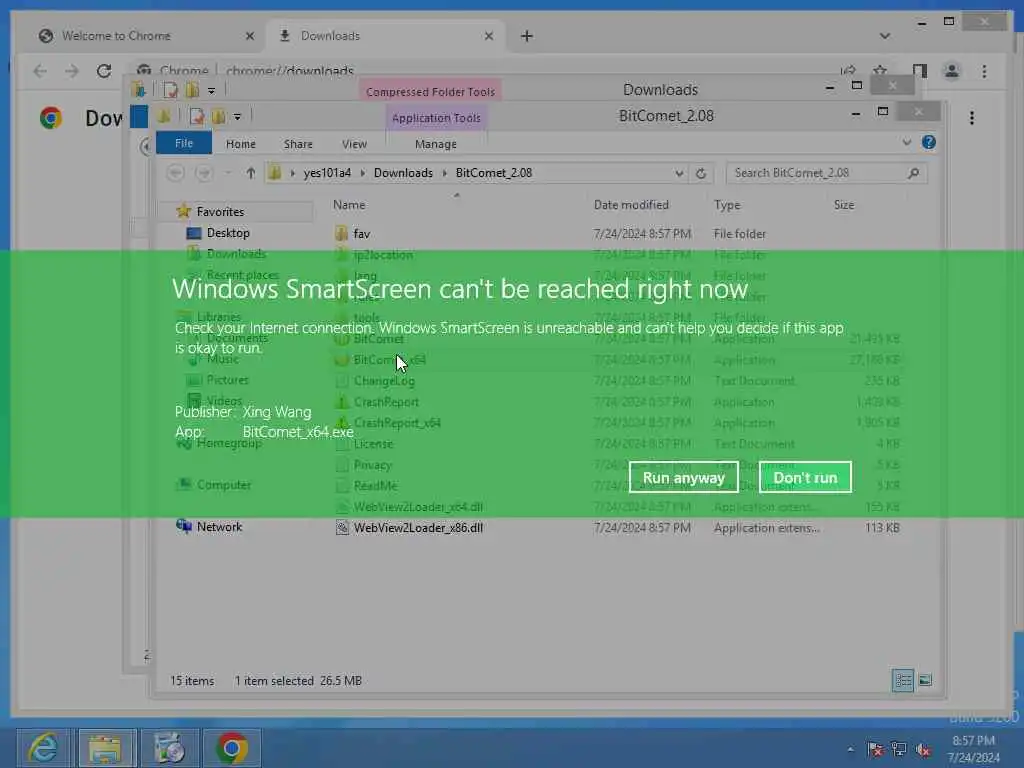Viewport: 1024px width, 768px height.
Task: Switch to the Welcome to Chrome tab
Action: pos(116,36)
